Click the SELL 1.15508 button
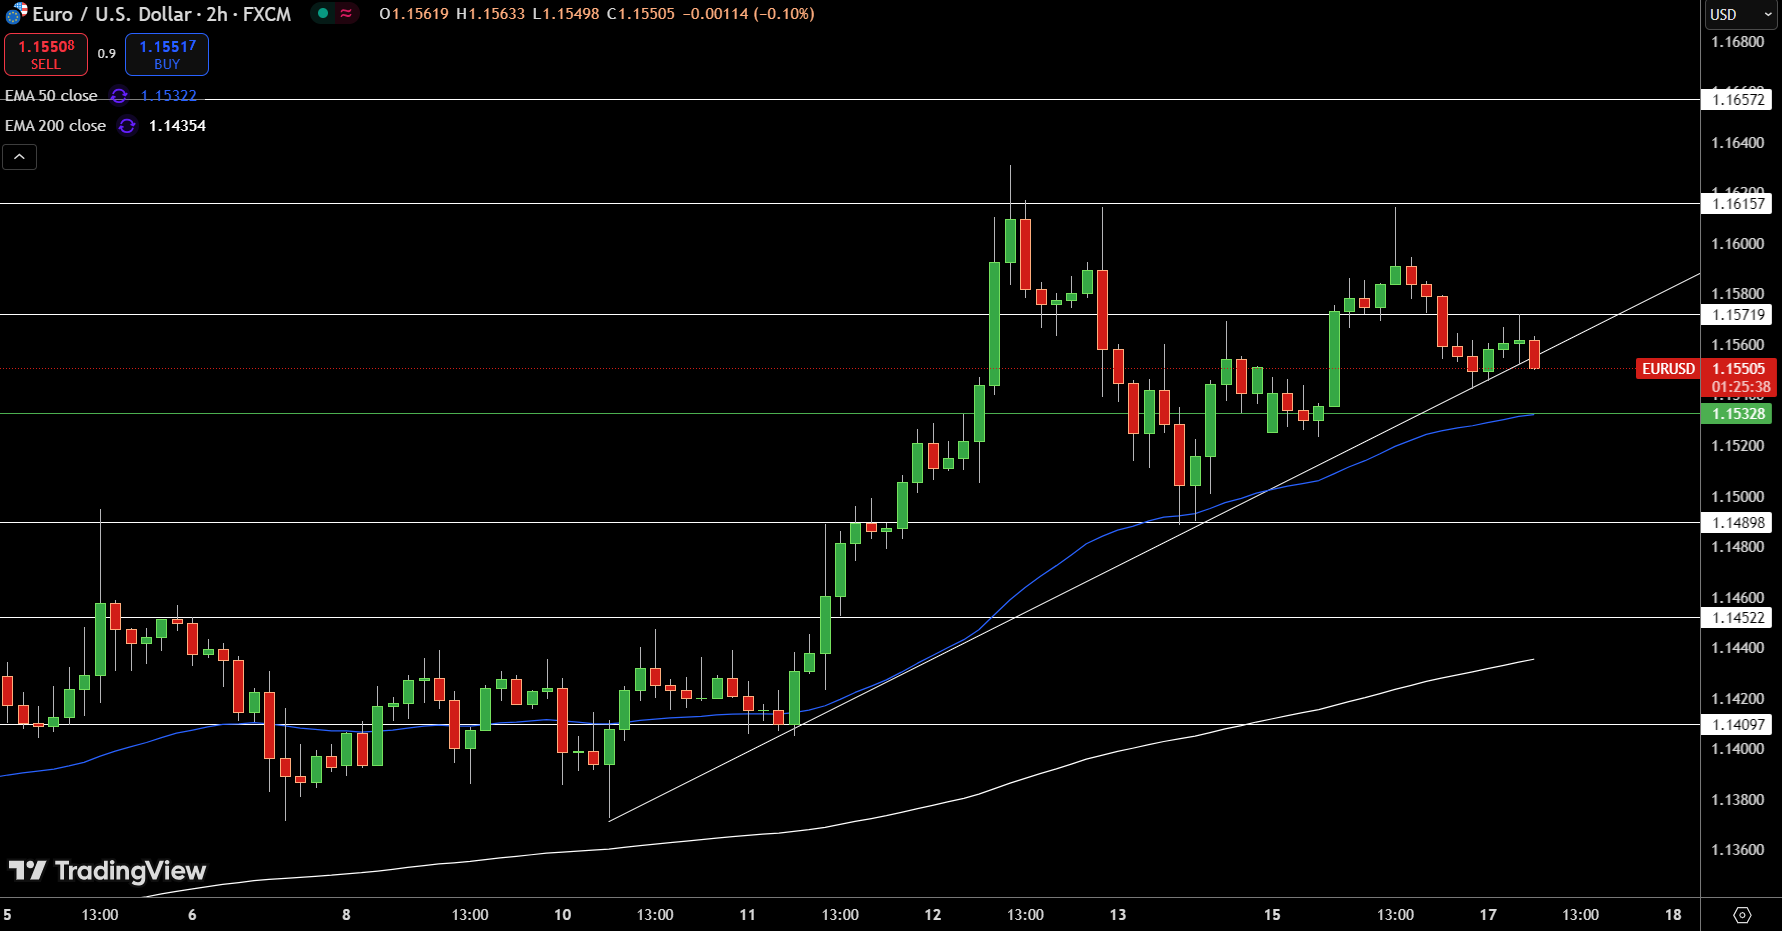This screenshot has height=931, width=1782. click(x=46, y=54)
